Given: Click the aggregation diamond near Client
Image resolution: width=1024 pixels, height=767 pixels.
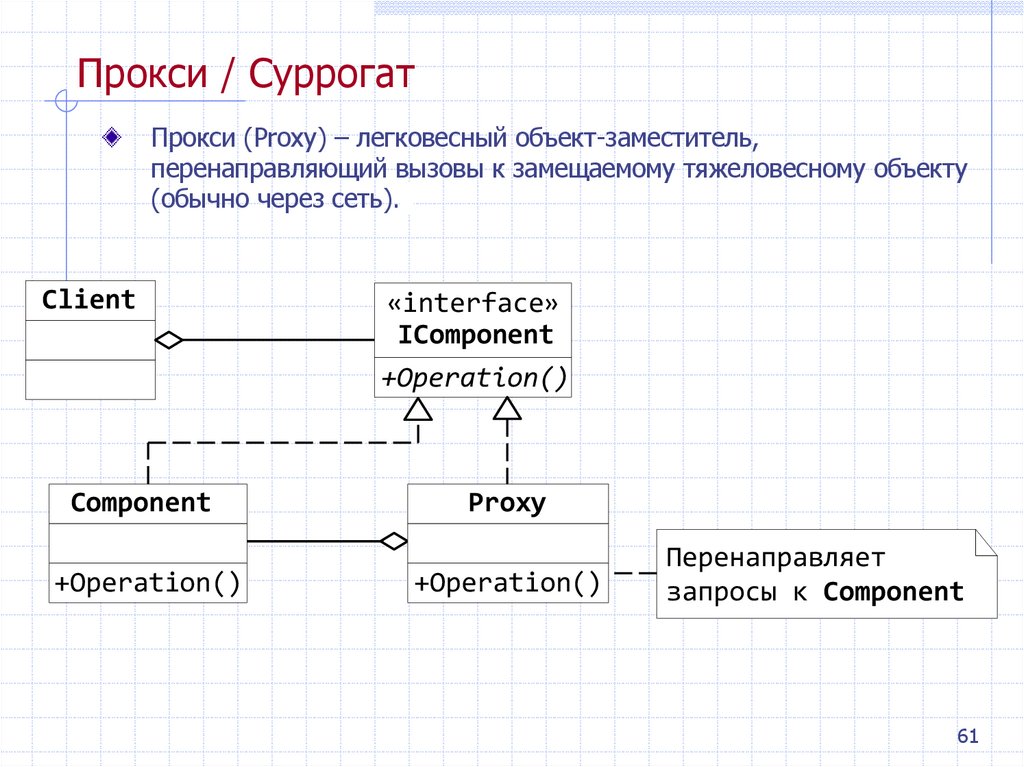Looking at the screenshot, I should [x=168, y=340].
